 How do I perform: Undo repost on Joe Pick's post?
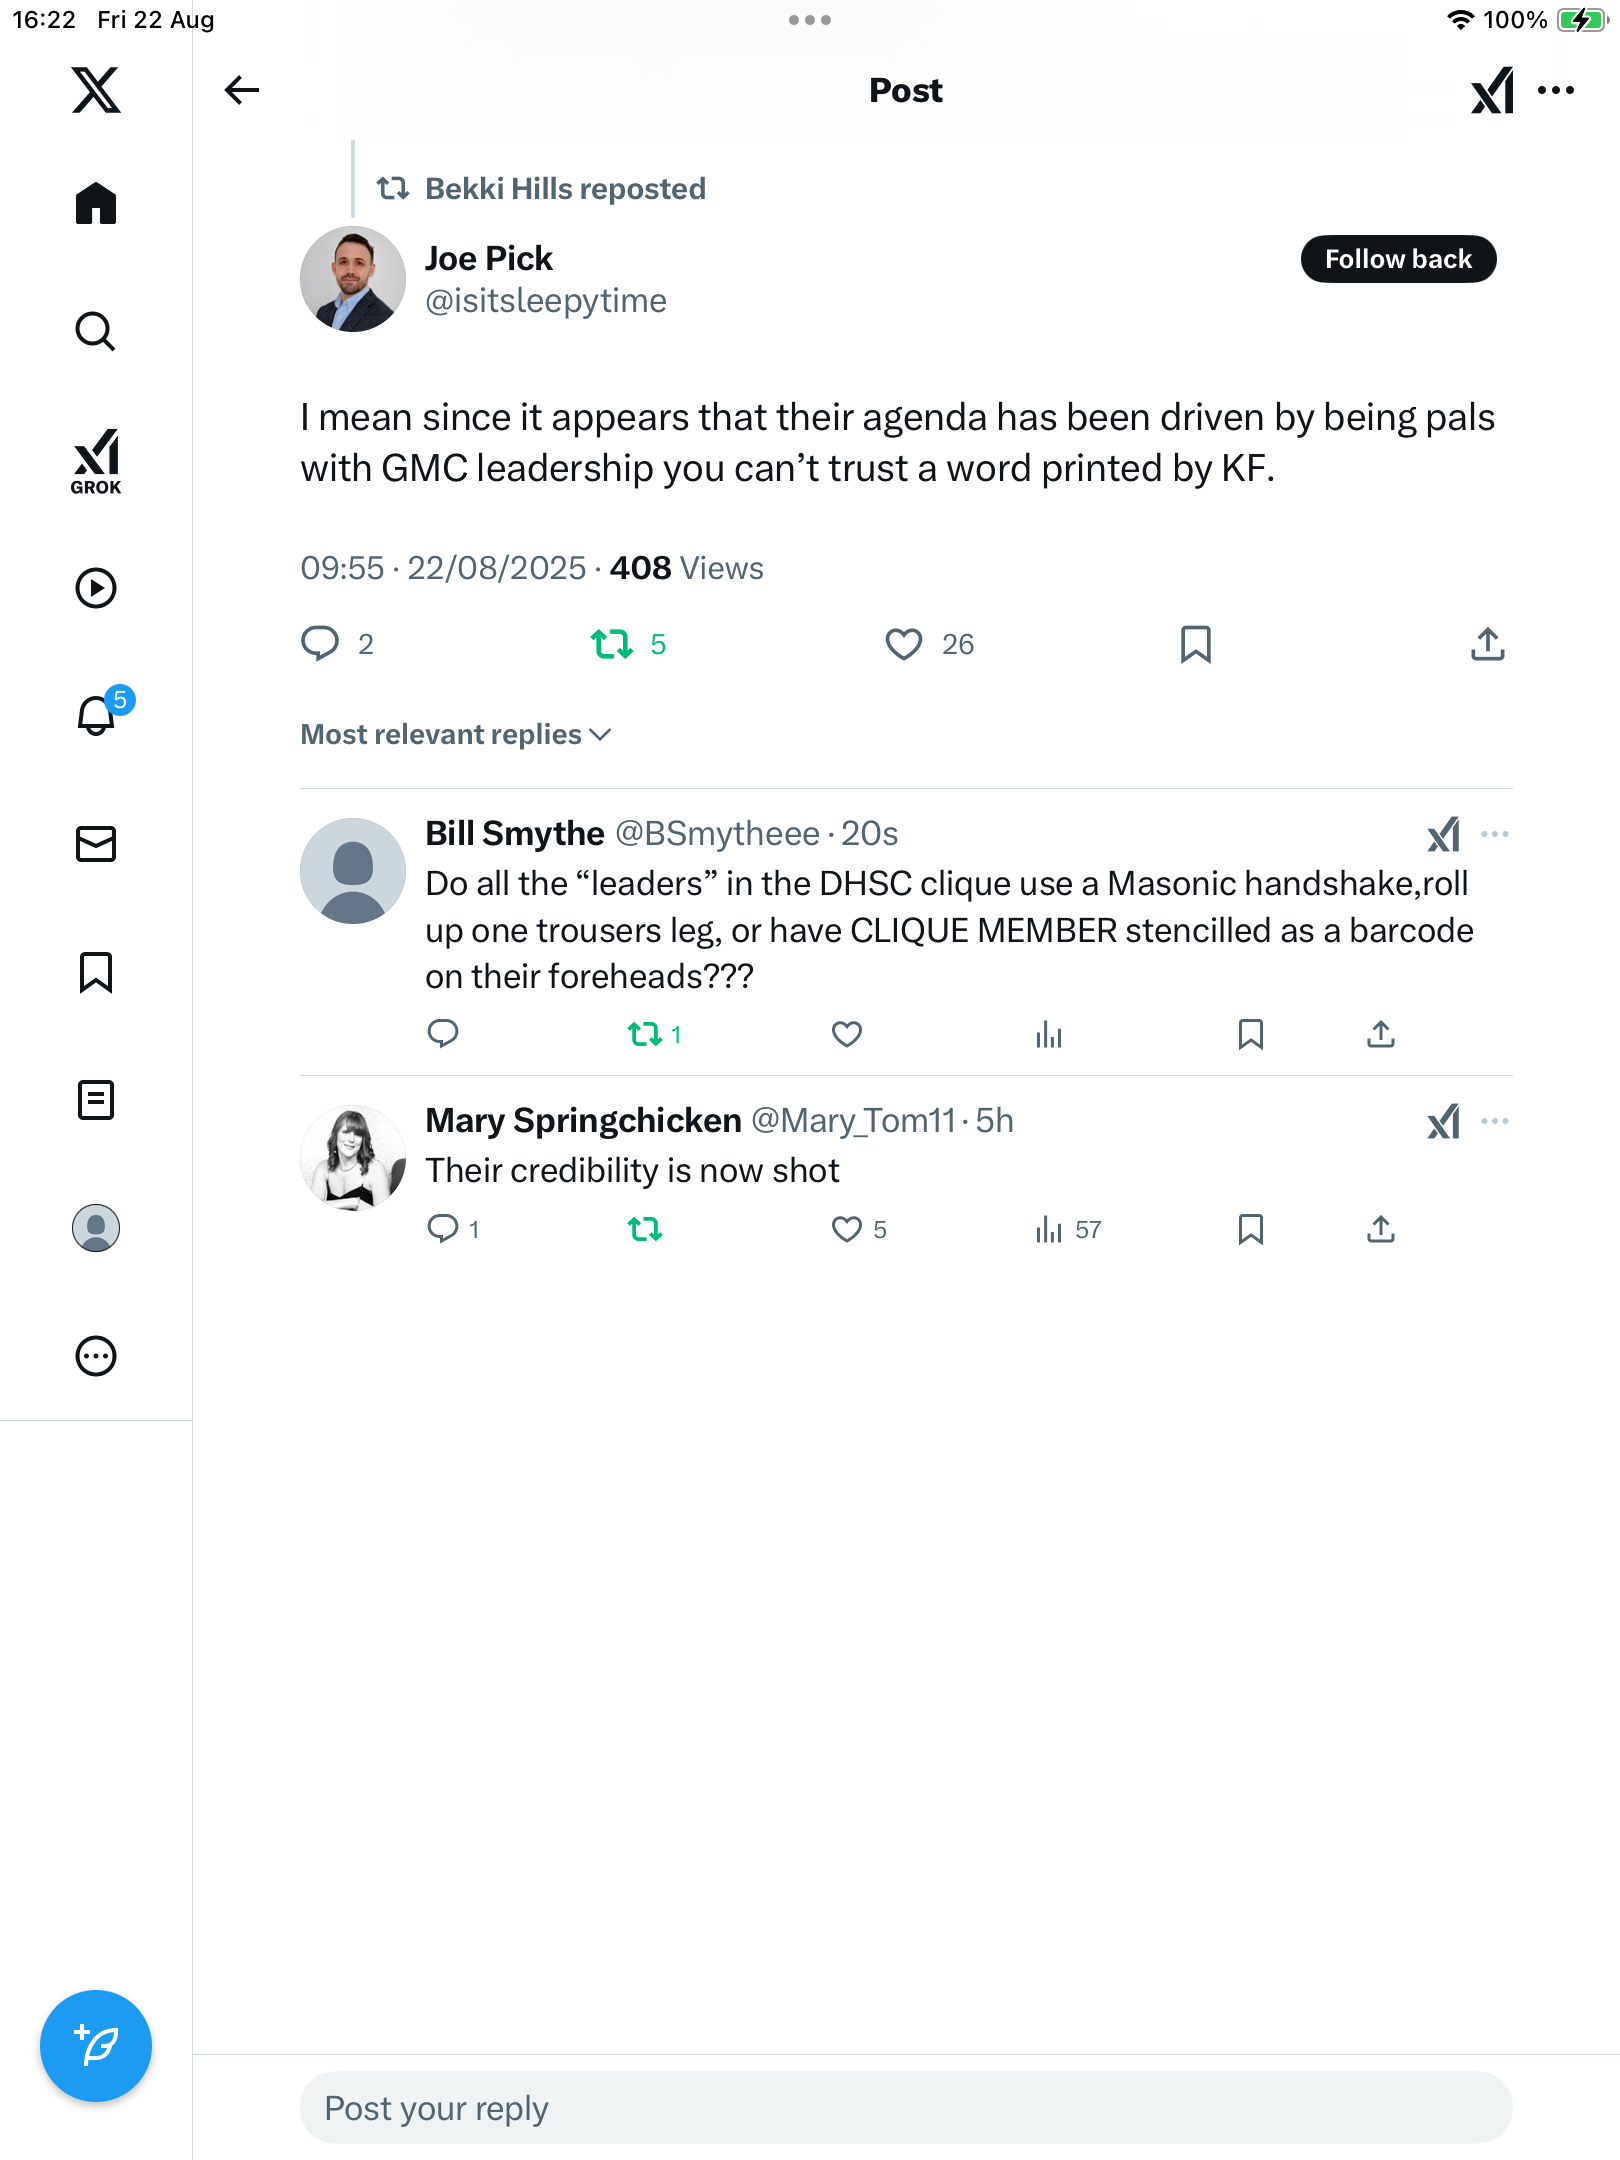[x=612, y=644]
